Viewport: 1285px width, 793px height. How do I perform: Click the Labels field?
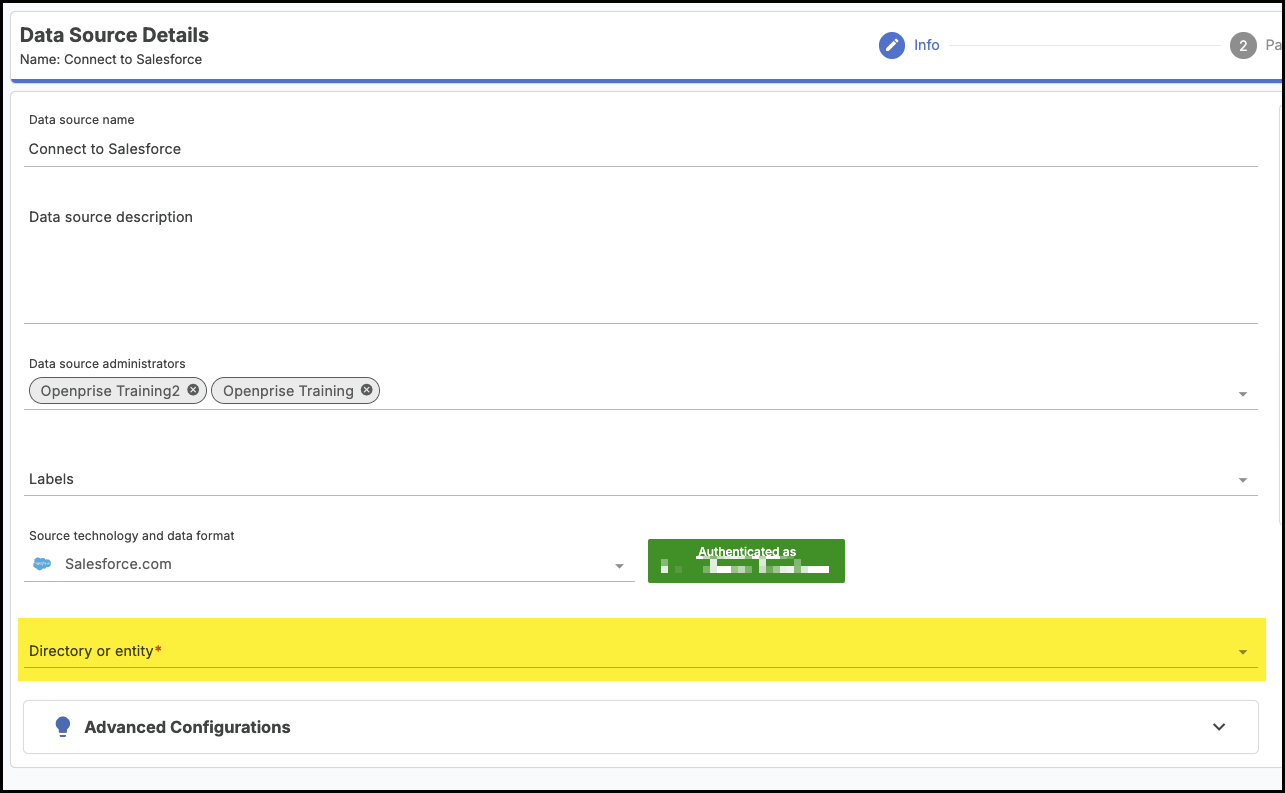point(641,479)
